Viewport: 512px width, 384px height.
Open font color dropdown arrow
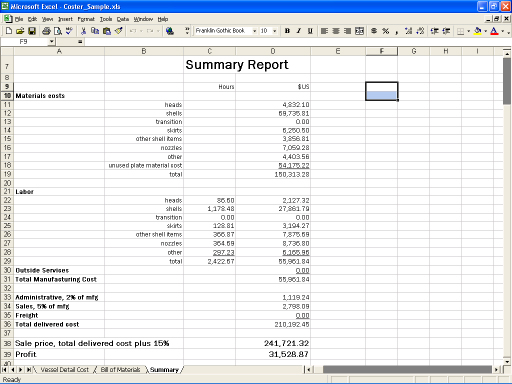pyautogui.click(x=502, y=31)
